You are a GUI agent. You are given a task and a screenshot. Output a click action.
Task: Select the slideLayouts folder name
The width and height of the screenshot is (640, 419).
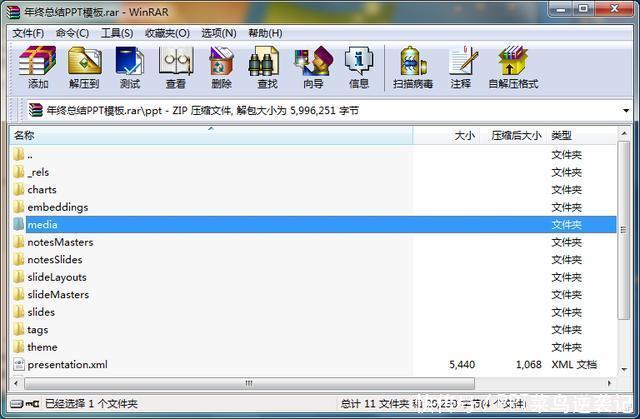pos(57,277)
